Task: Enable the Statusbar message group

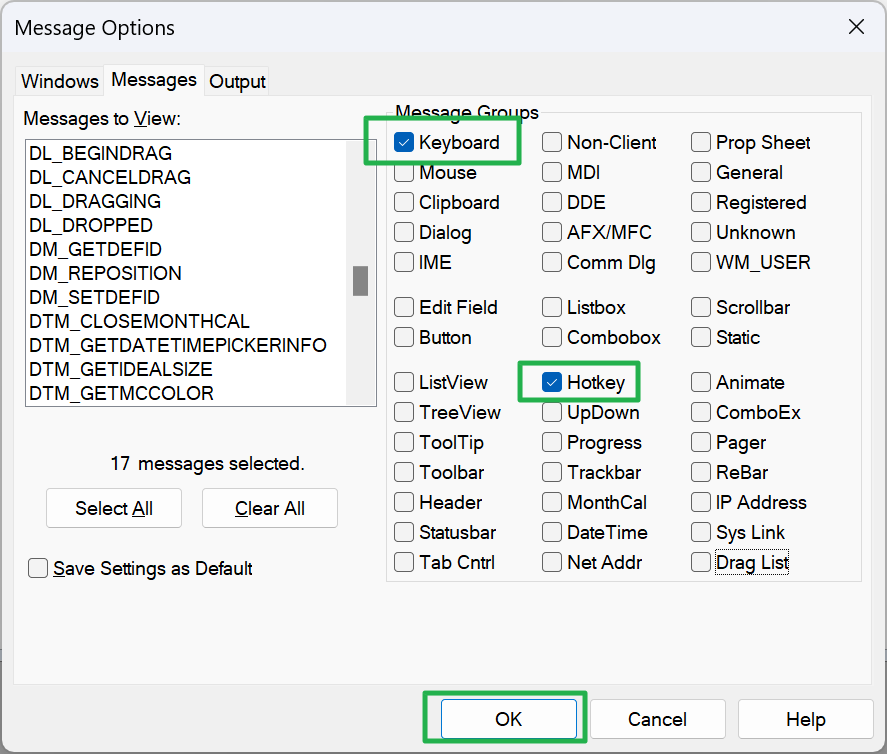Action: (x=404, y=532)
